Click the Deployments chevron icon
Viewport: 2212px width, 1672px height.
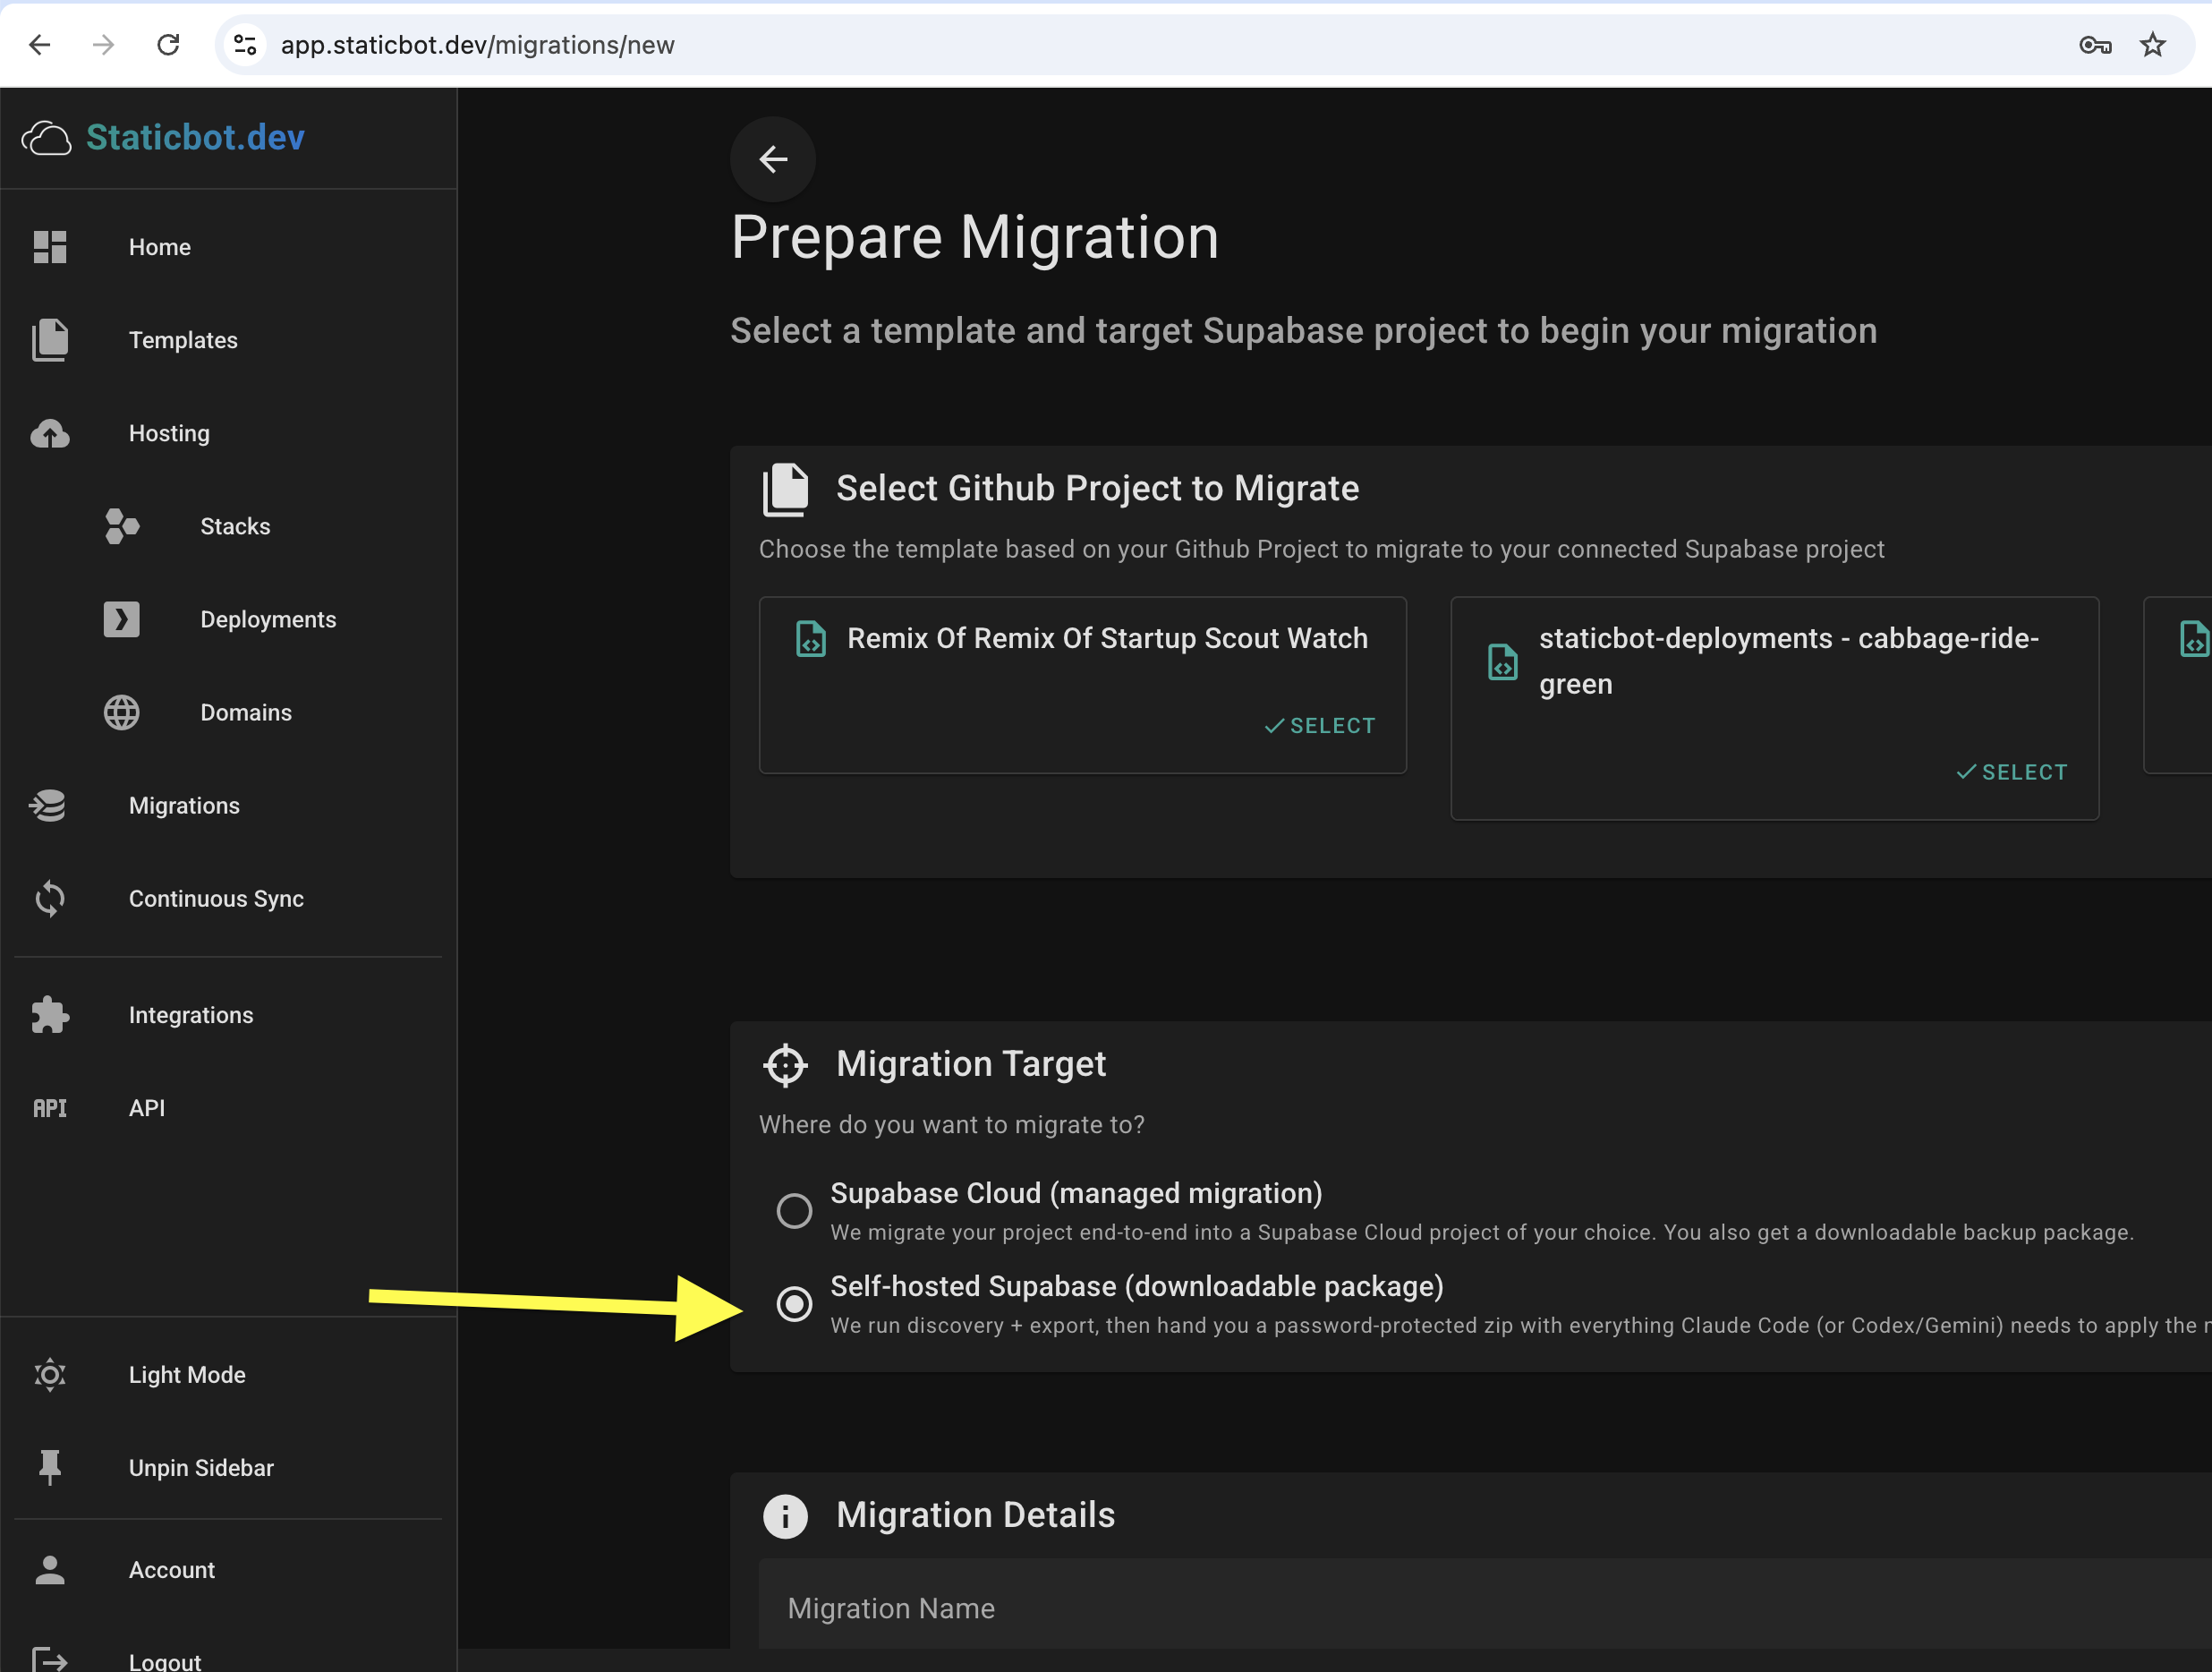tap(121, 619)
